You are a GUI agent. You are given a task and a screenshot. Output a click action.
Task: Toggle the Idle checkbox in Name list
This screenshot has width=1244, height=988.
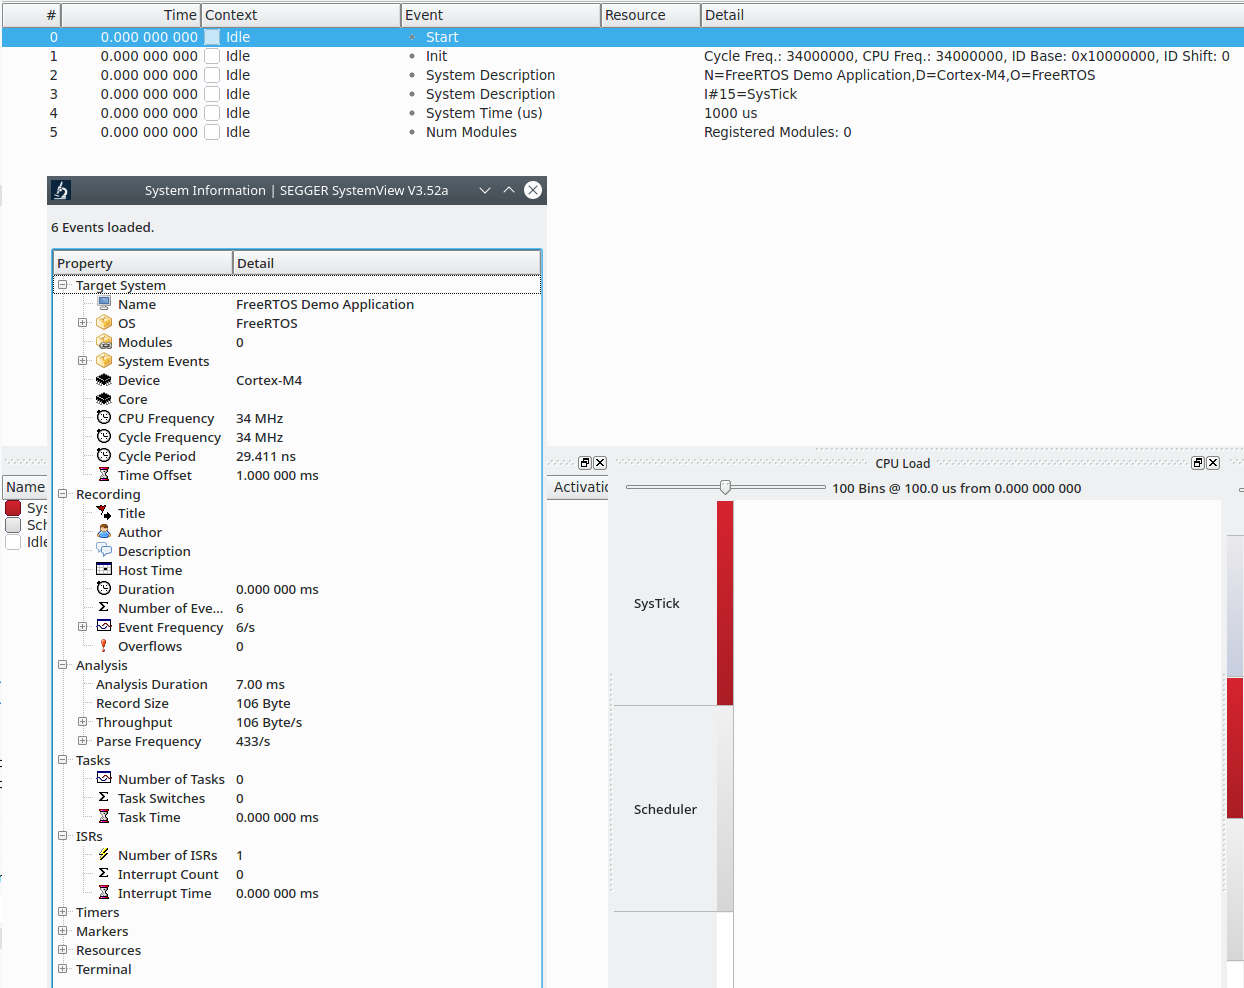13,542
